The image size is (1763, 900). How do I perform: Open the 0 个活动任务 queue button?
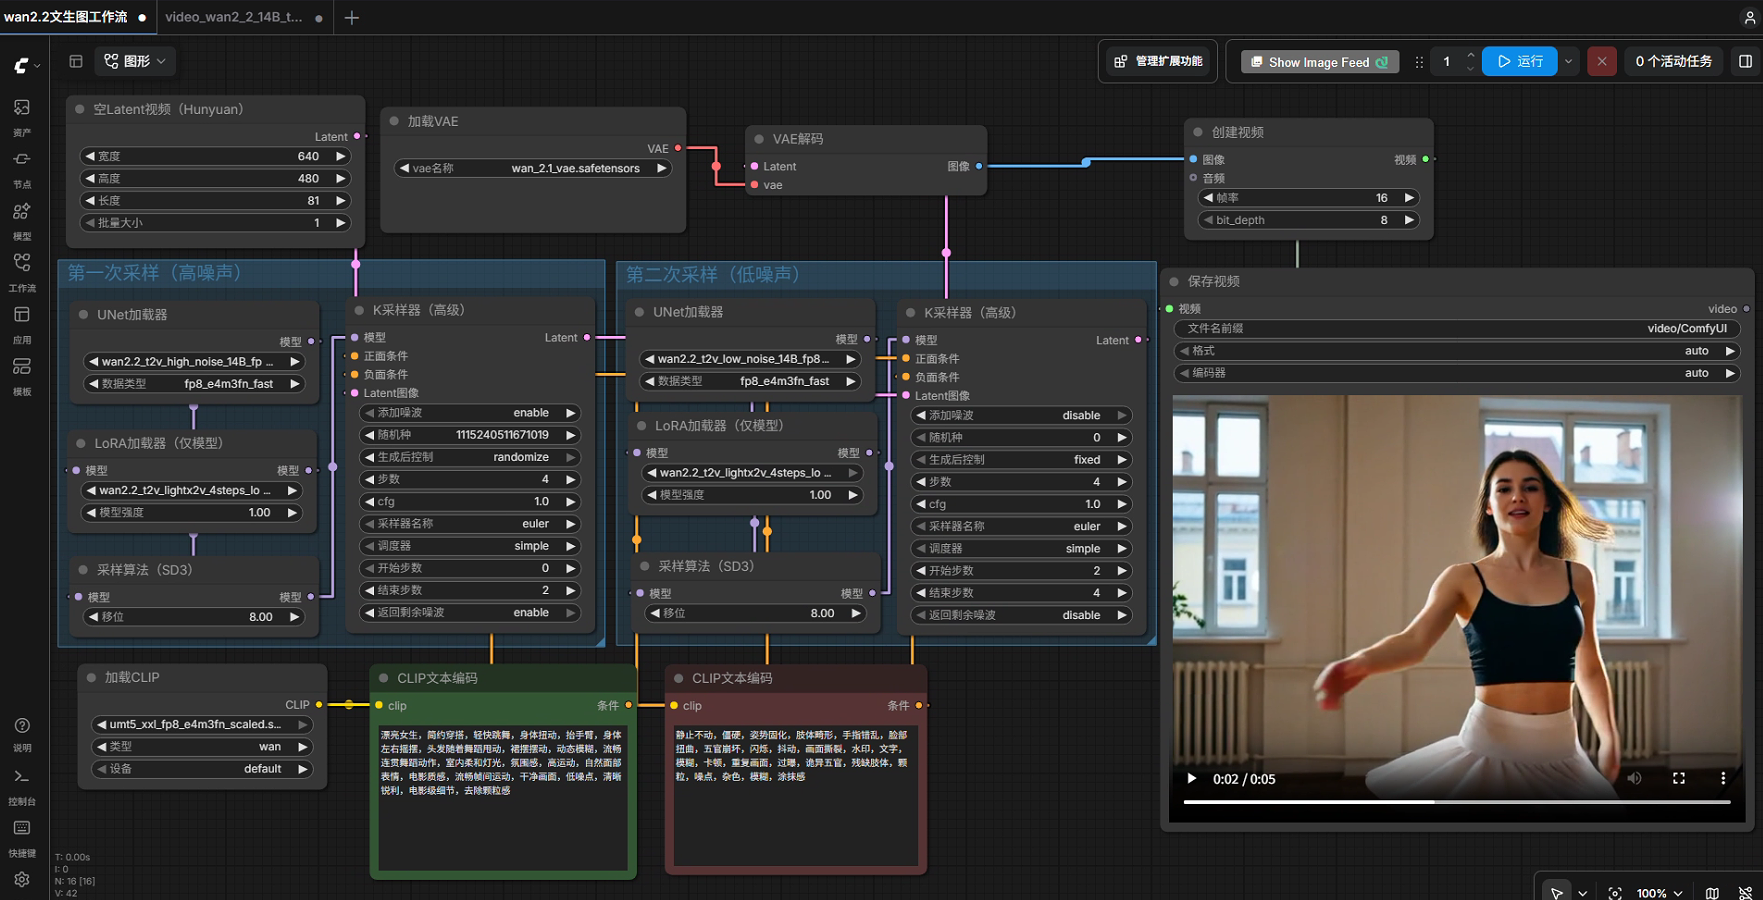pos(1673,61)
